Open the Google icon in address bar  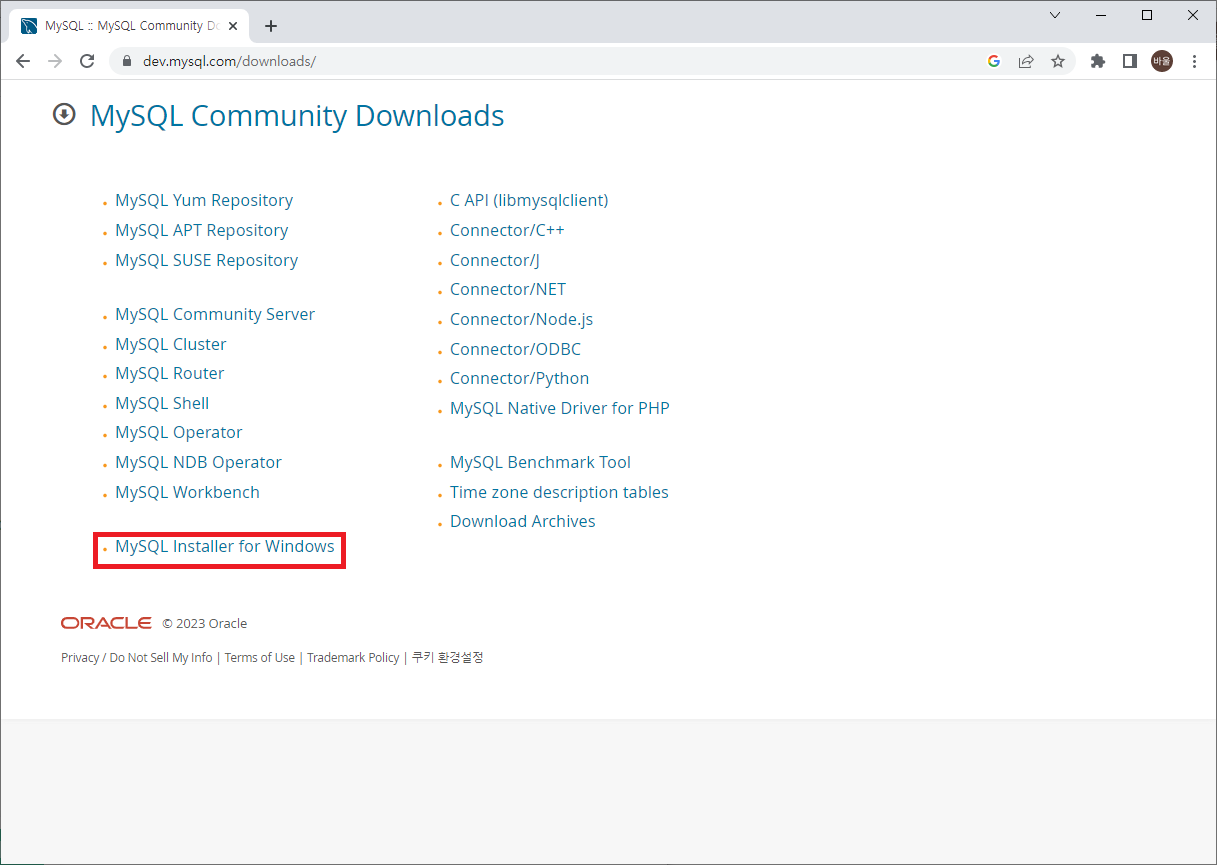pos(994,61)
